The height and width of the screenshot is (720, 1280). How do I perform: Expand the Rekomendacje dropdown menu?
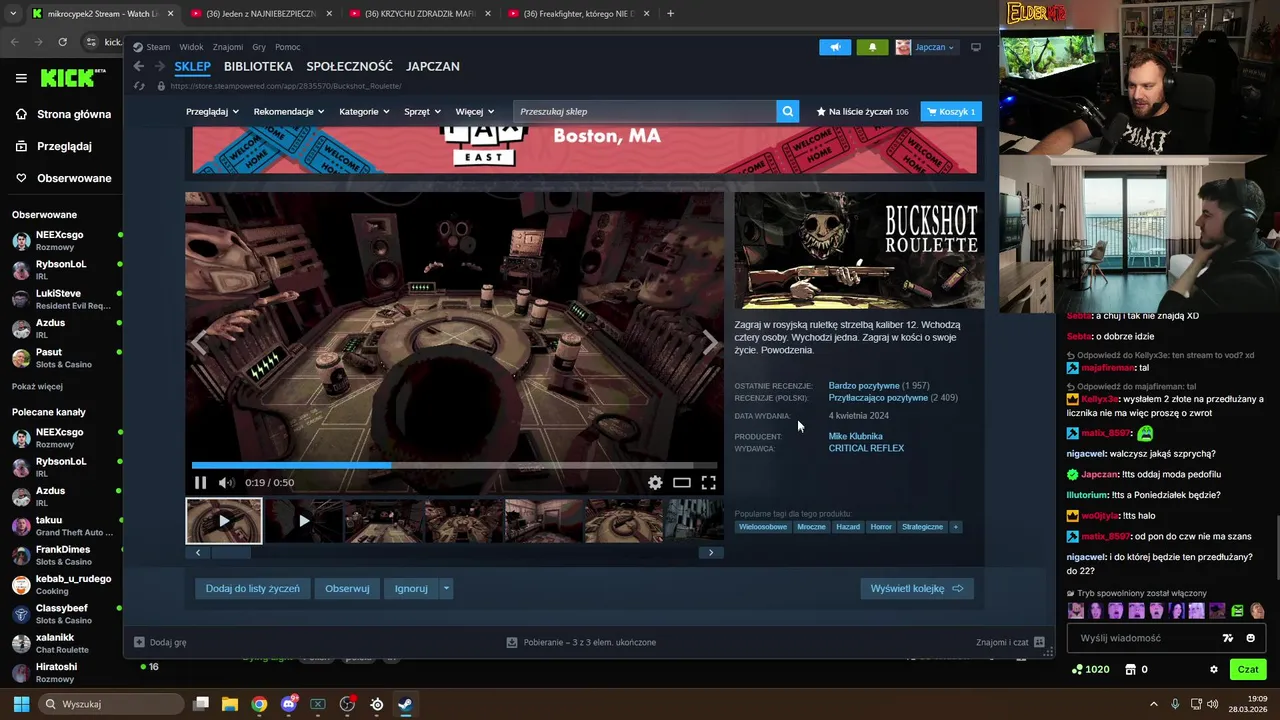point(289,111)
